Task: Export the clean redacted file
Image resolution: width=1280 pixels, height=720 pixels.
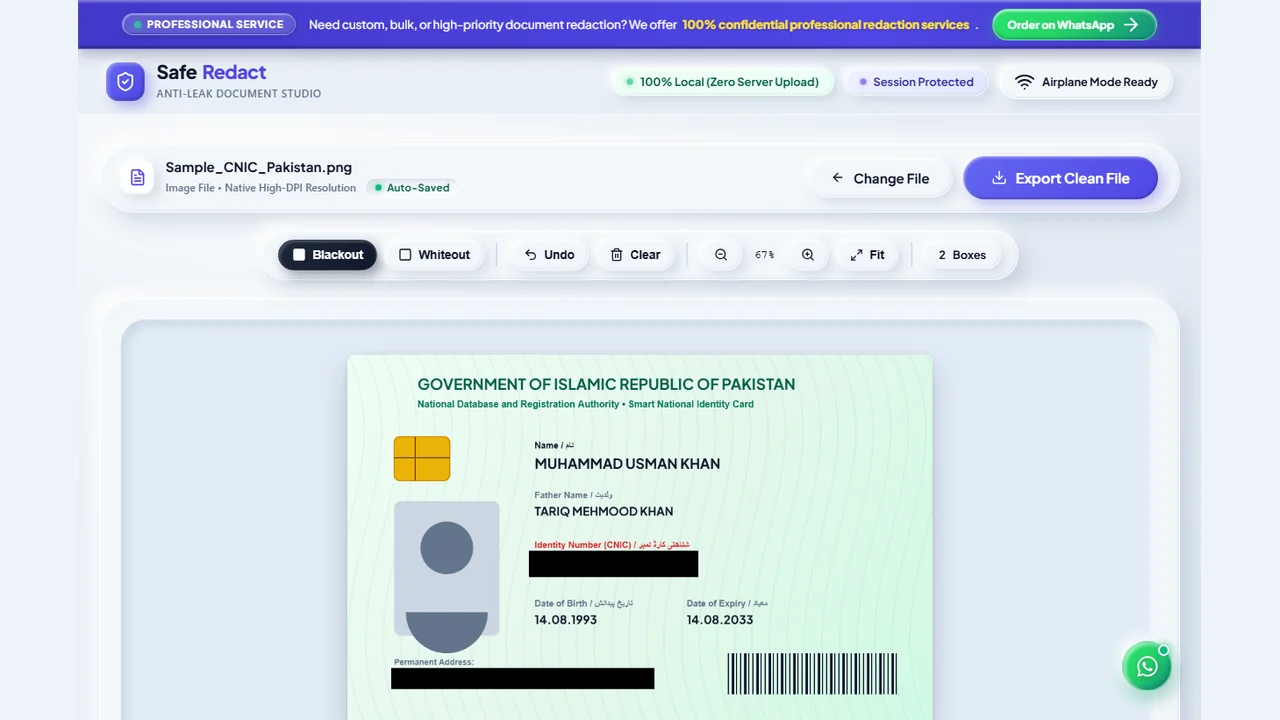Action: [x=1060, y=178]
